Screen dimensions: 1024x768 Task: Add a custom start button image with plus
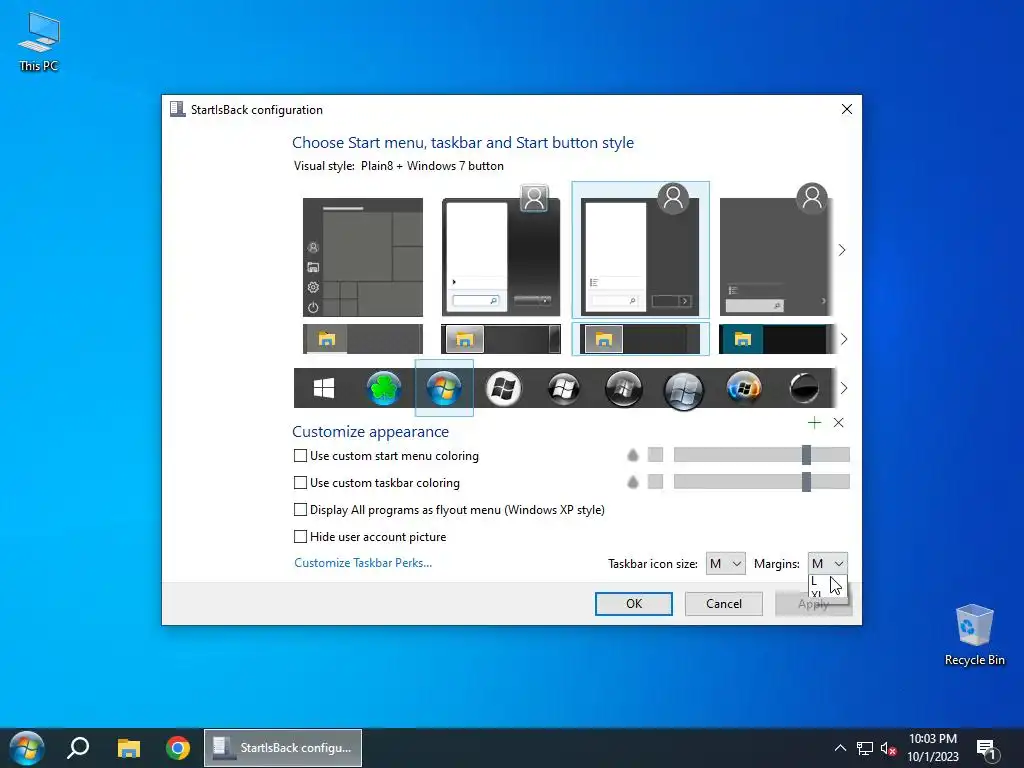814,423
